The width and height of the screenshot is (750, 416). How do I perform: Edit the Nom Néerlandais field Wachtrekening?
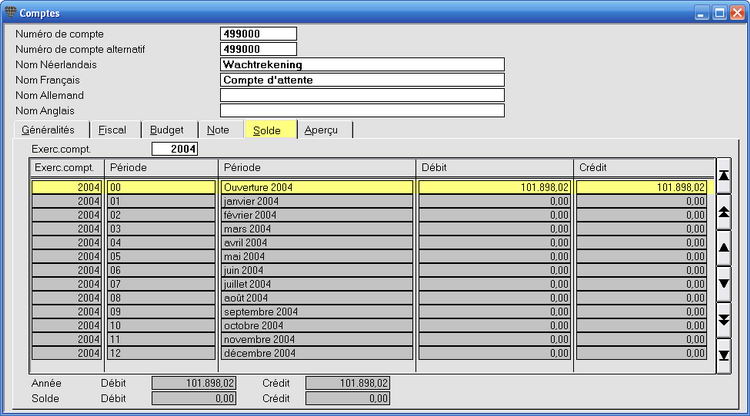(x=362, y=65)
